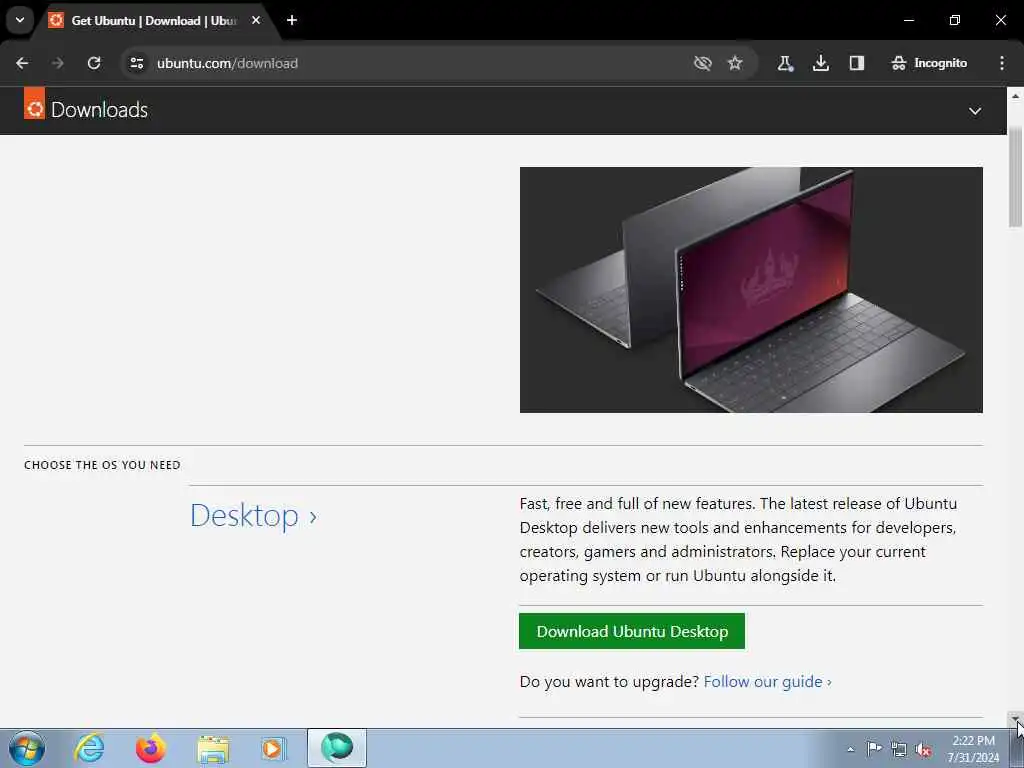
Task: Open Action Center flag icon
Action: coord(874,748)
